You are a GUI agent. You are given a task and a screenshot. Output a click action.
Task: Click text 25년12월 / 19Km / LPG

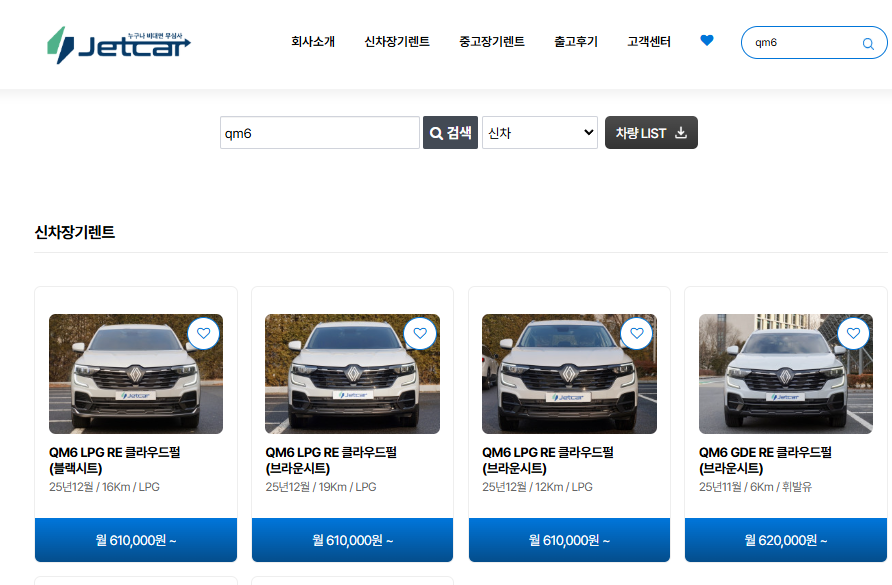click(321, 487)
